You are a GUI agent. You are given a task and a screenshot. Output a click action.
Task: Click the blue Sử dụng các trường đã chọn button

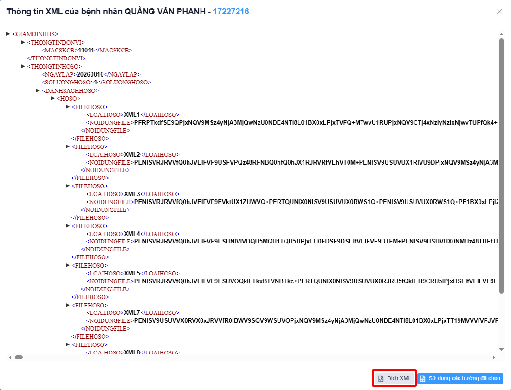(460, 378)
